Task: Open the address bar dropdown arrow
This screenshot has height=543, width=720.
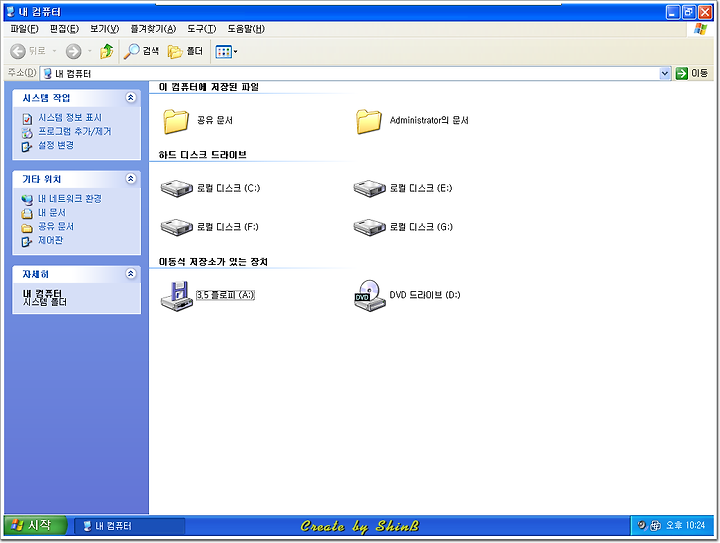Action: [664, 73]
